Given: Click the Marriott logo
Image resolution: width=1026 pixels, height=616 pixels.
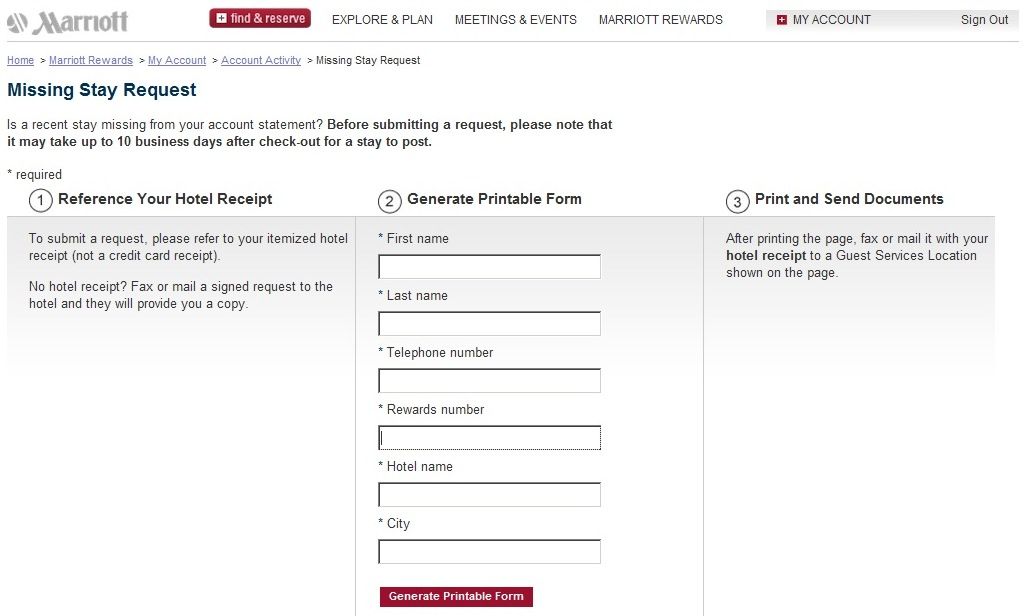Looking at the screenshot, I should pyautogui.click(x=67, y=22).
